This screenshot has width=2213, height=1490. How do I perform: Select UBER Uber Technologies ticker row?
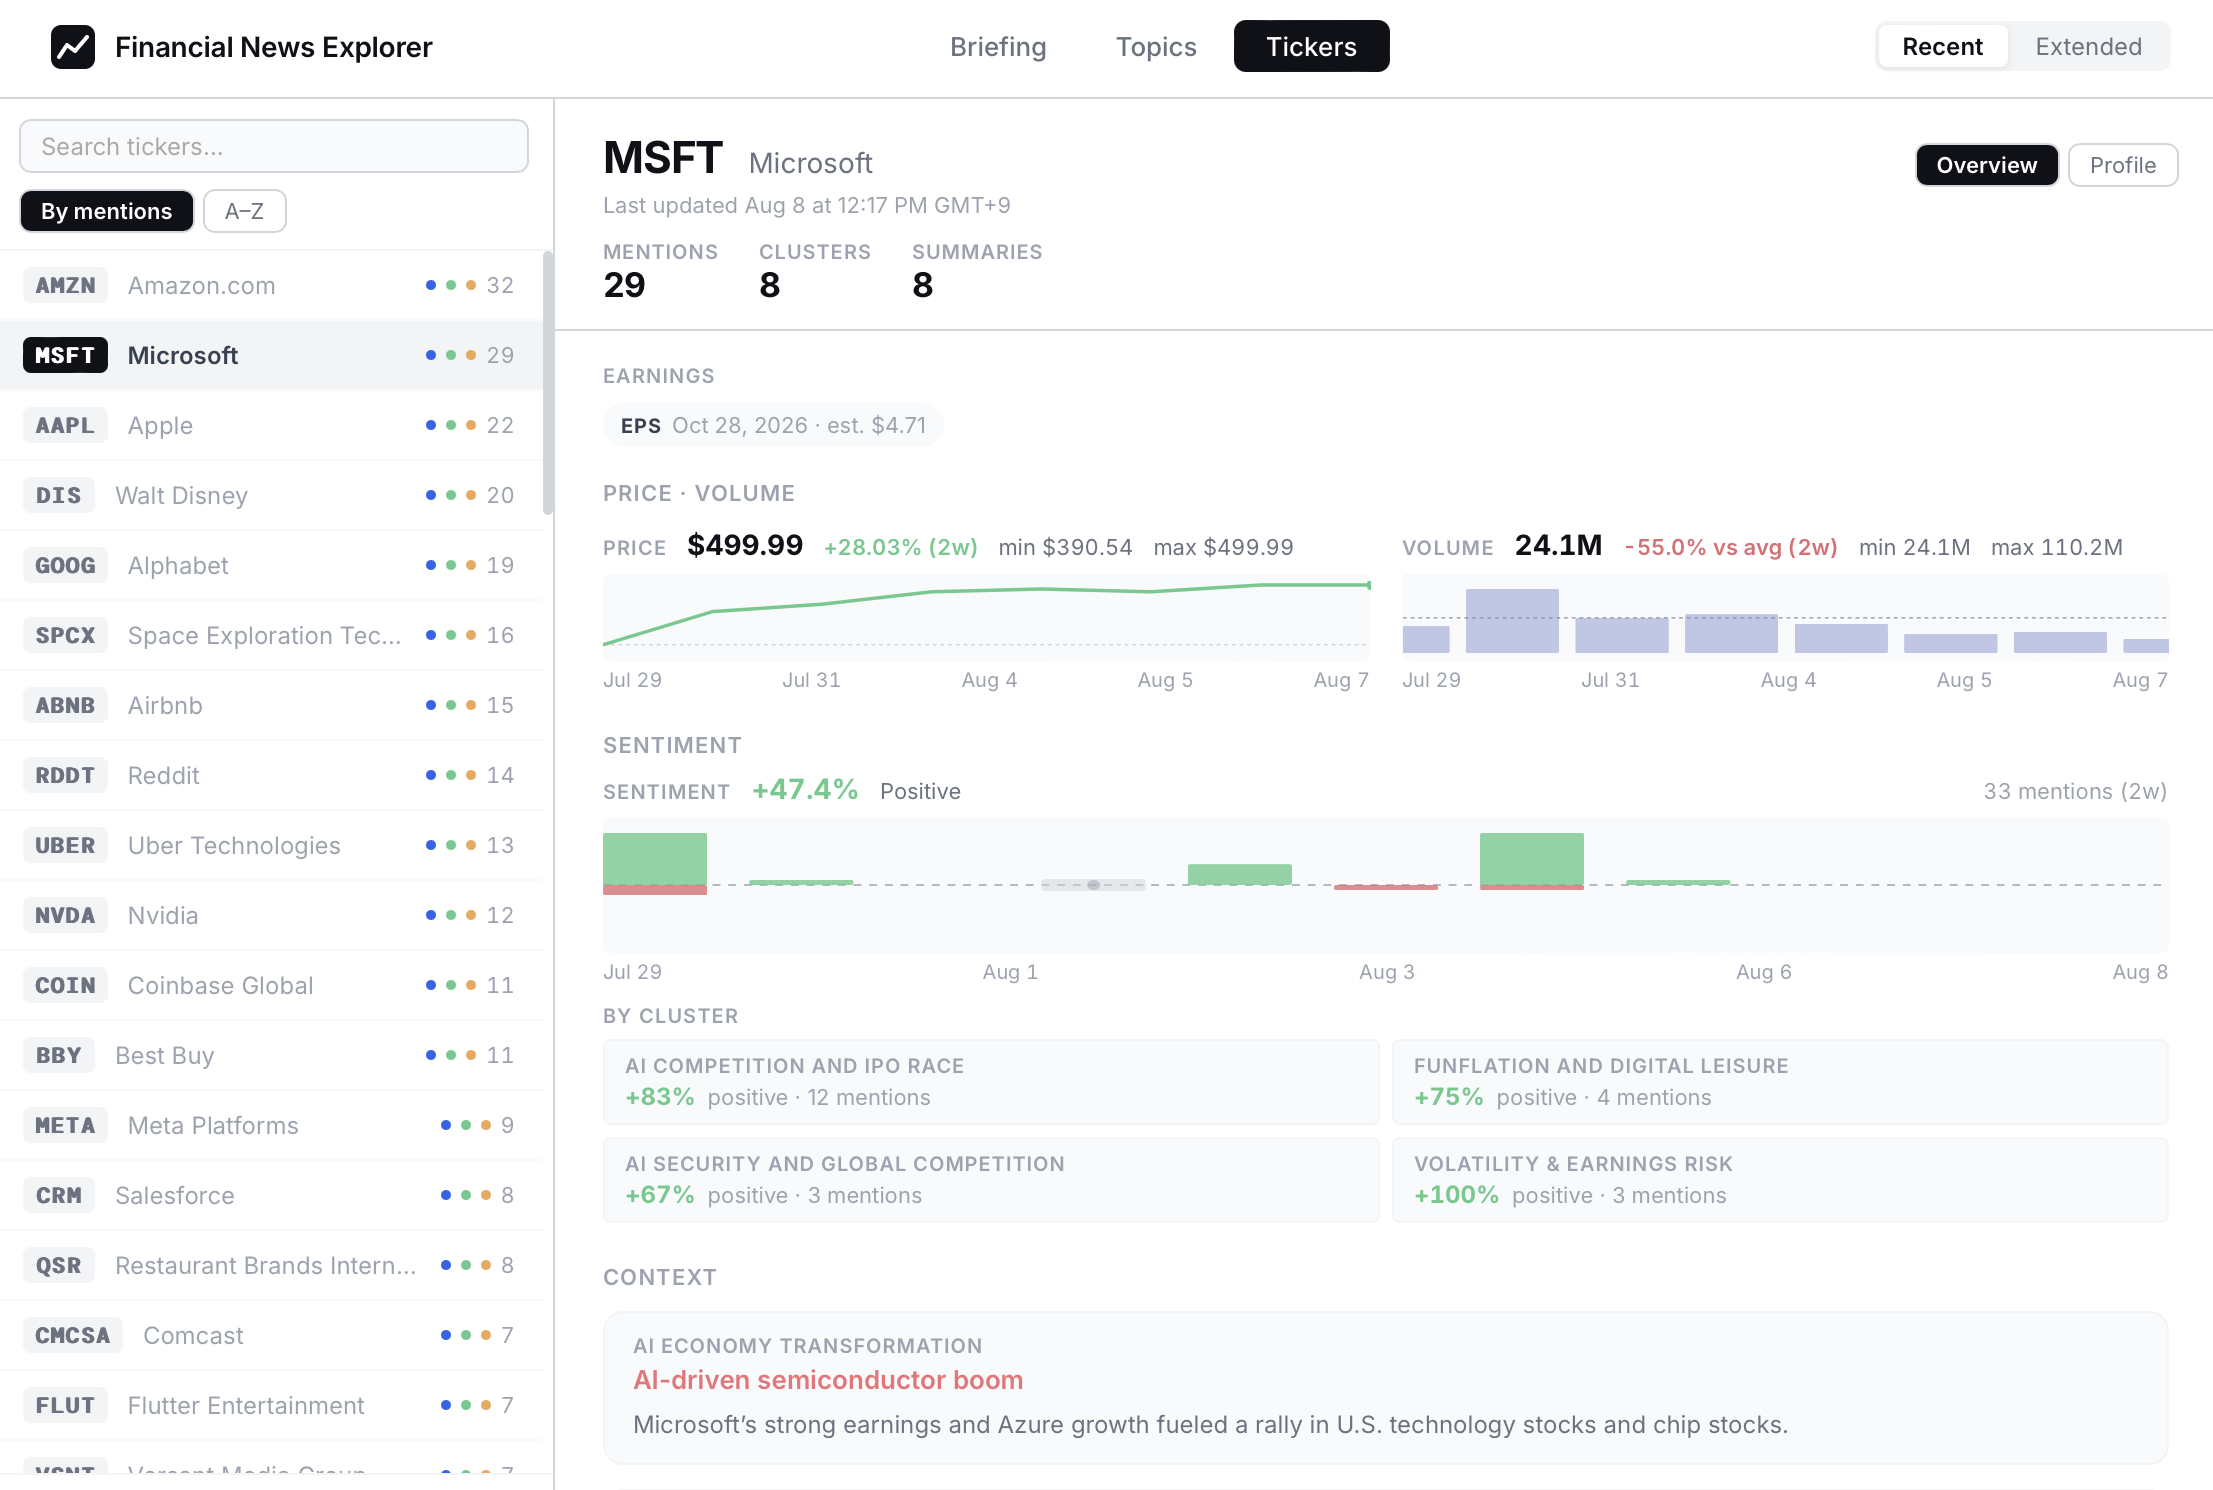coord(271,845)
